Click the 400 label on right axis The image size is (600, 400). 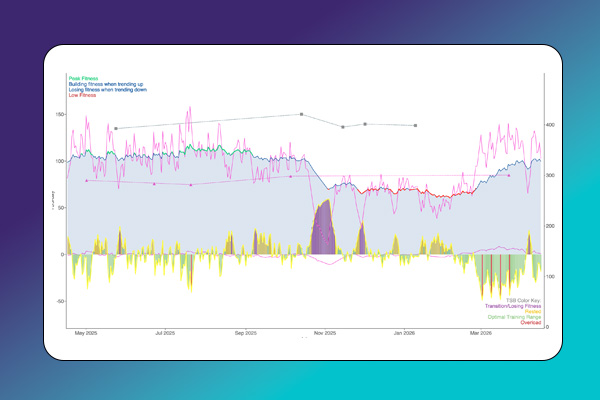(552, 125)
